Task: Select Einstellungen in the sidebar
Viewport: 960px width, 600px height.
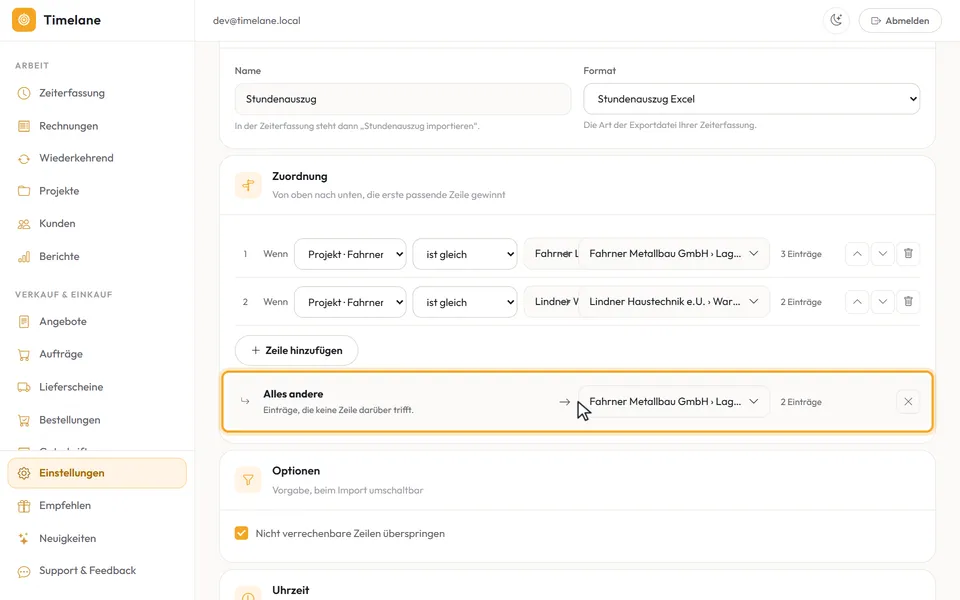Action: (97, 473)
